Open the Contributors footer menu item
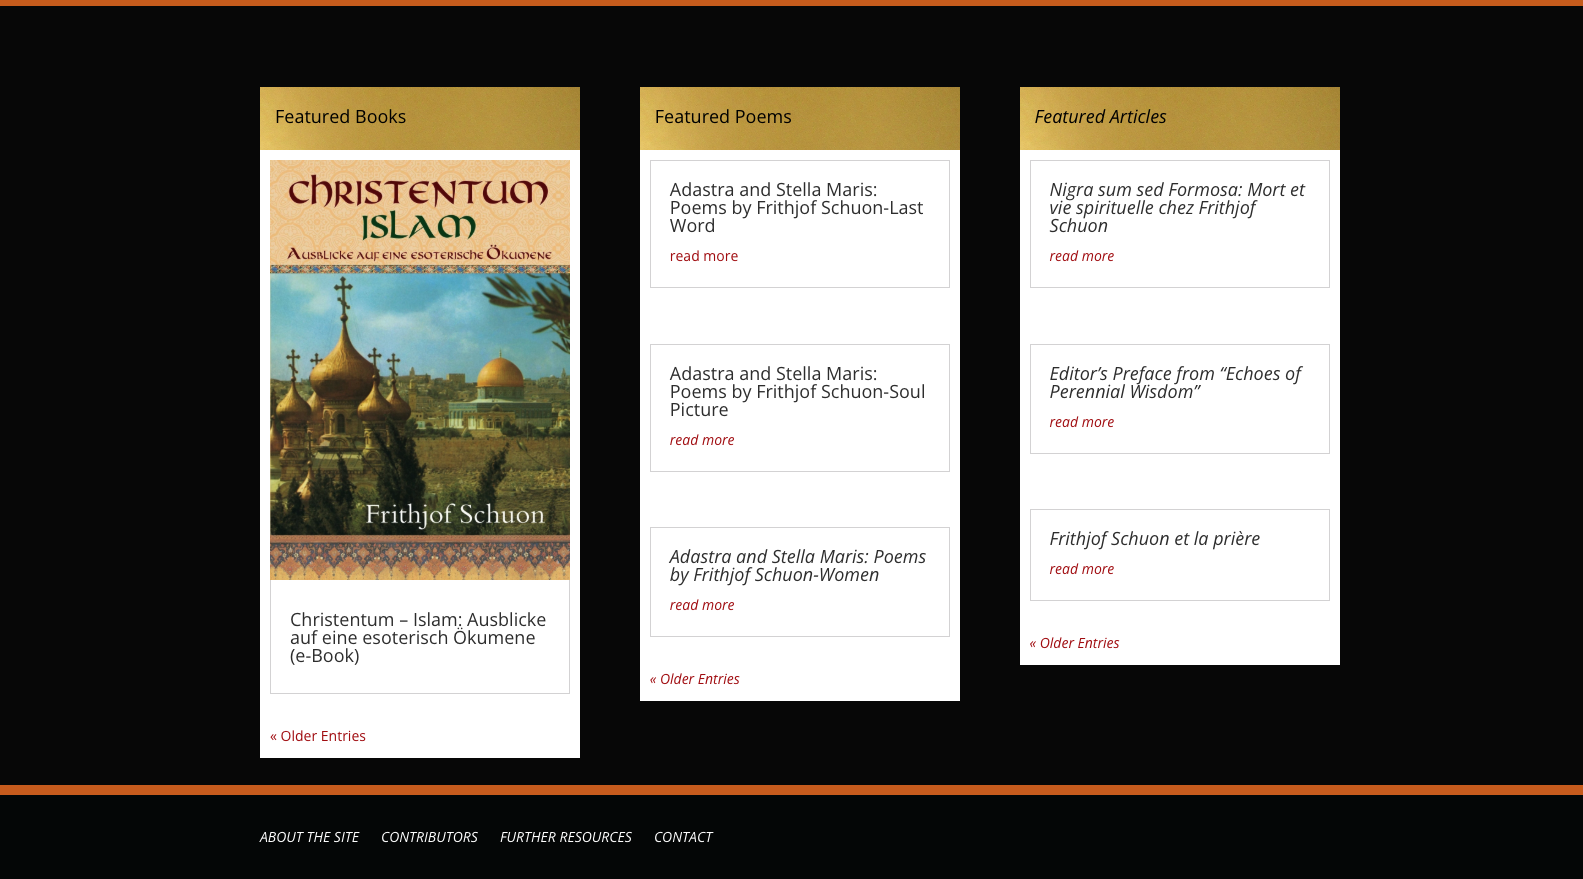Screen dimensions: 1583x879 click(x=429, y=837)
